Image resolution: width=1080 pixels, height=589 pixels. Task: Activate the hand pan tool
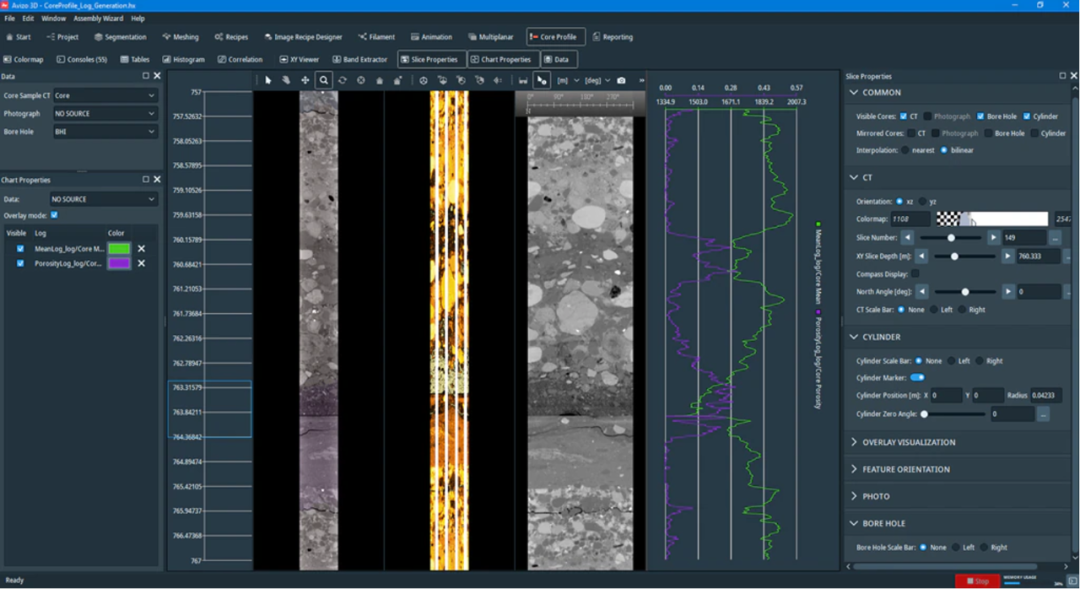click(x=286, y=80)
